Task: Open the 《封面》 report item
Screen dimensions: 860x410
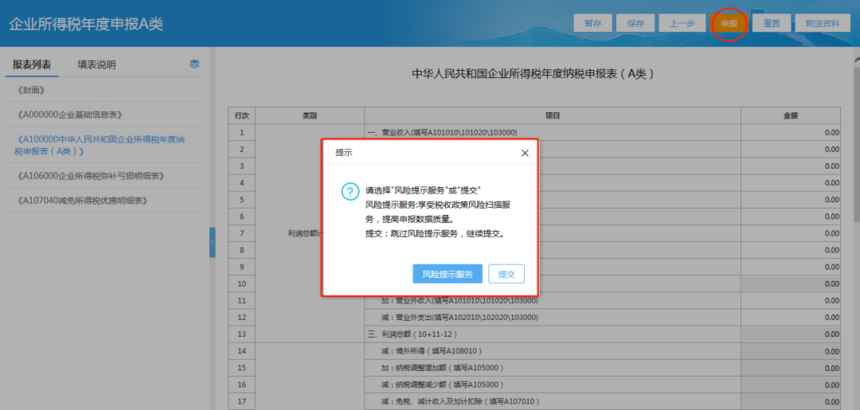Action: pos(31,89)
